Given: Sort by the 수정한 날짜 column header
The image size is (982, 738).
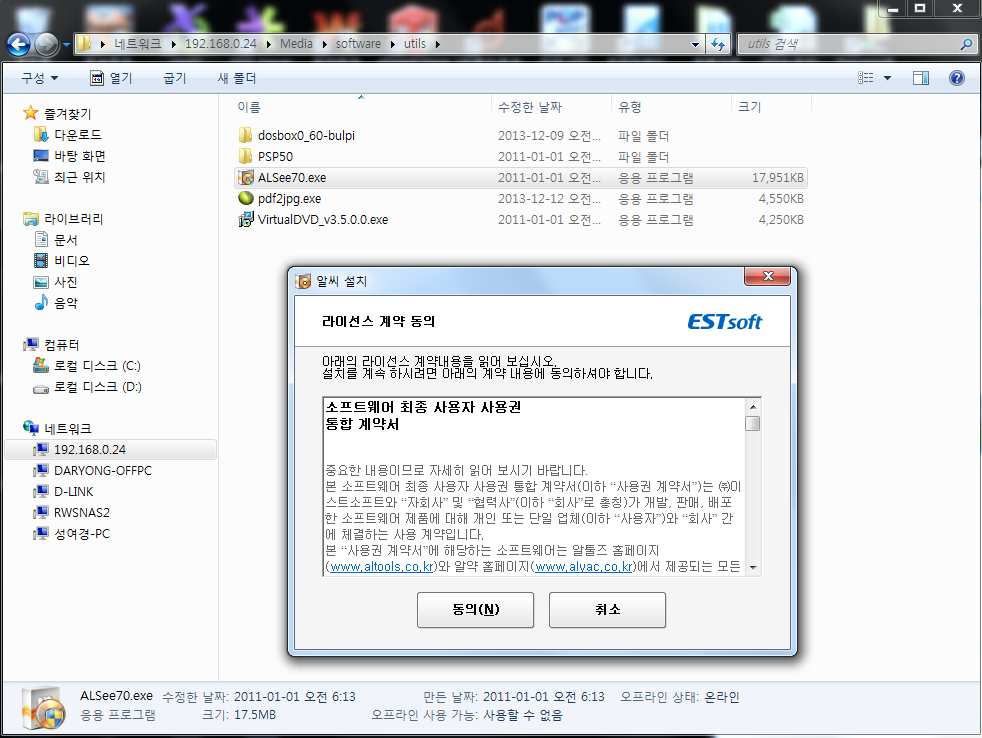Looking at the screenshot, I should pyautogui.click(x=551, y=107).
